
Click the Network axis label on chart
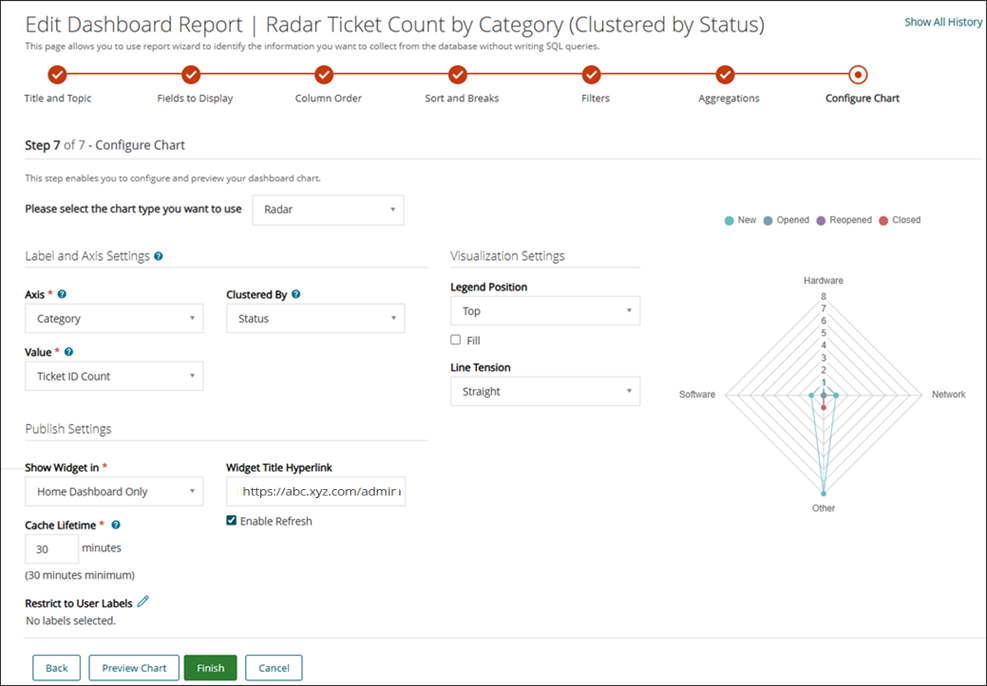click(949, 395)
